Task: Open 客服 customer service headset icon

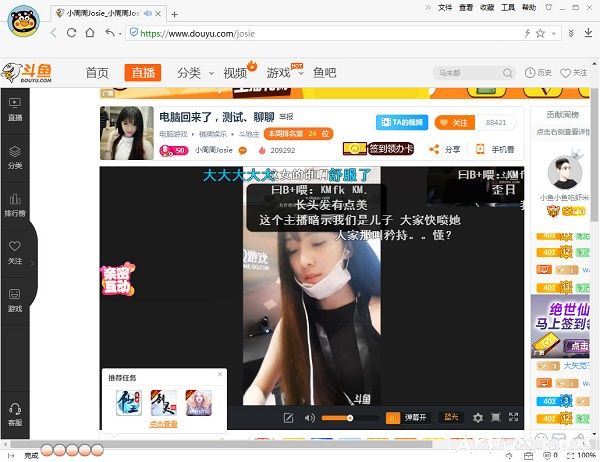Action: point(15,414)
